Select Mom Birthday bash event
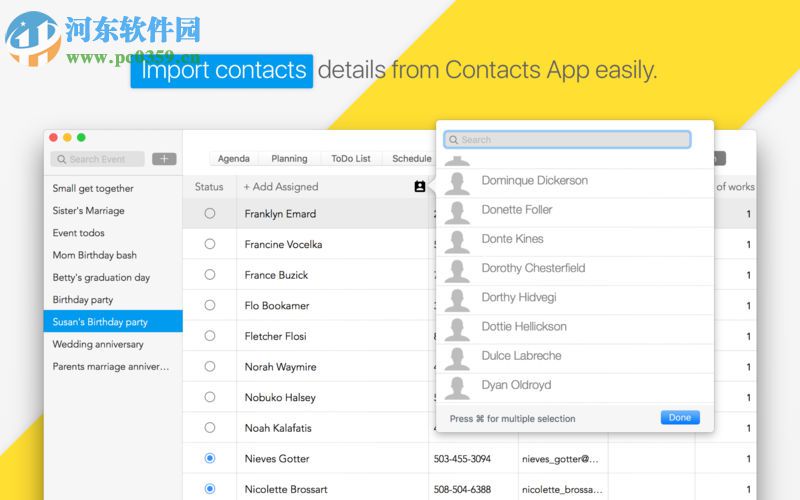The image size is (800, 500). (x=113, y=255)
